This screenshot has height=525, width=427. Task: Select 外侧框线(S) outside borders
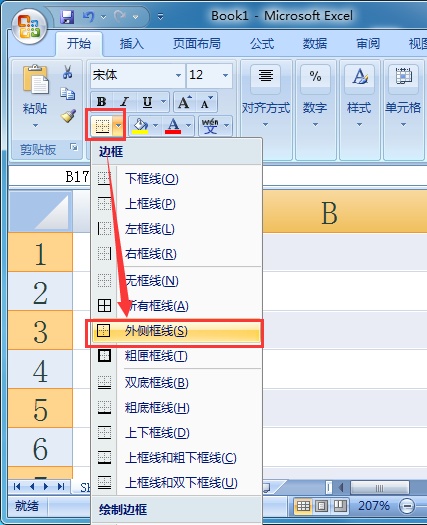tap(176, 331)
